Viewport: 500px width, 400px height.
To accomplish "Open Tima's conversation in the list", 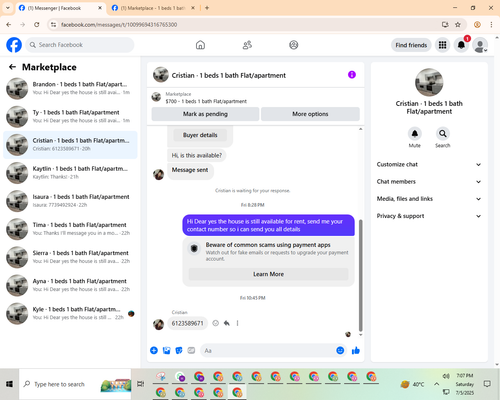I will [x=70, y=229].
